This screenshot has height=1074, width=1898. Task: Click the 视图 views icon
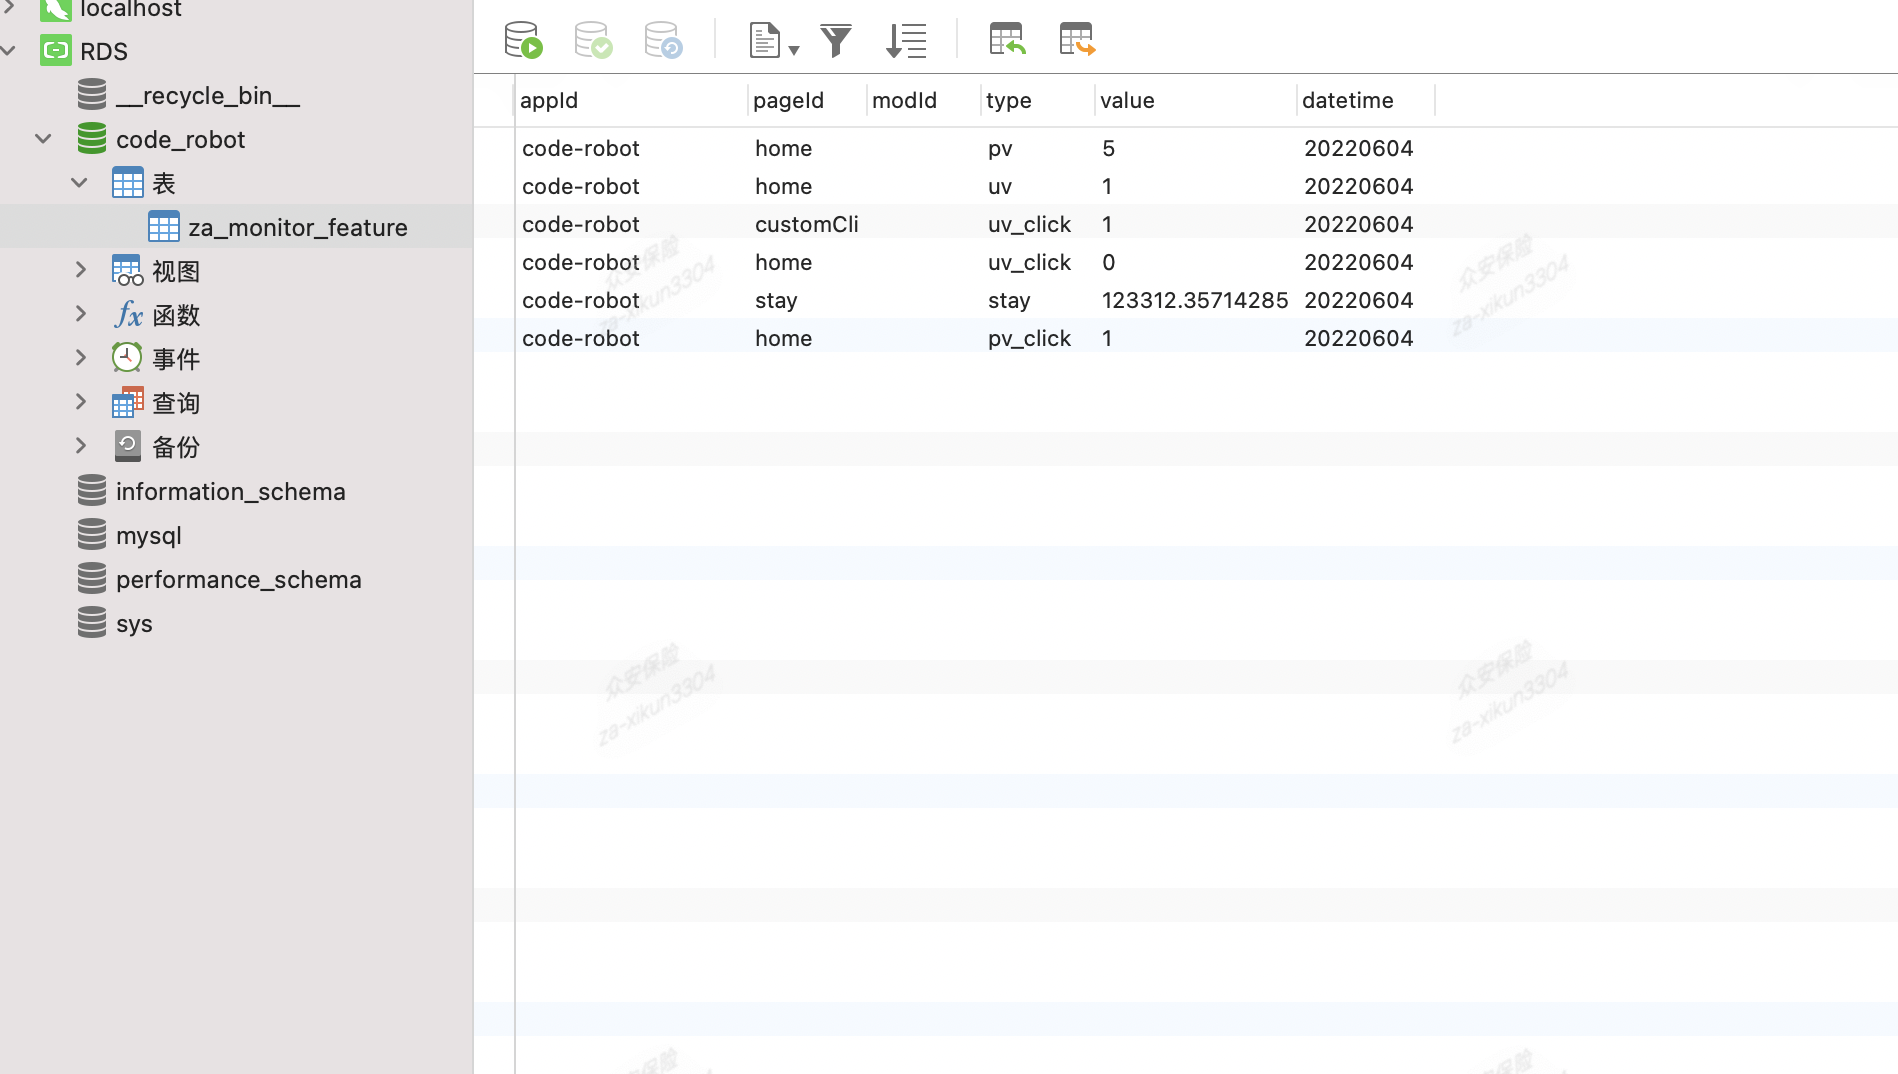(x=128, y=271)
